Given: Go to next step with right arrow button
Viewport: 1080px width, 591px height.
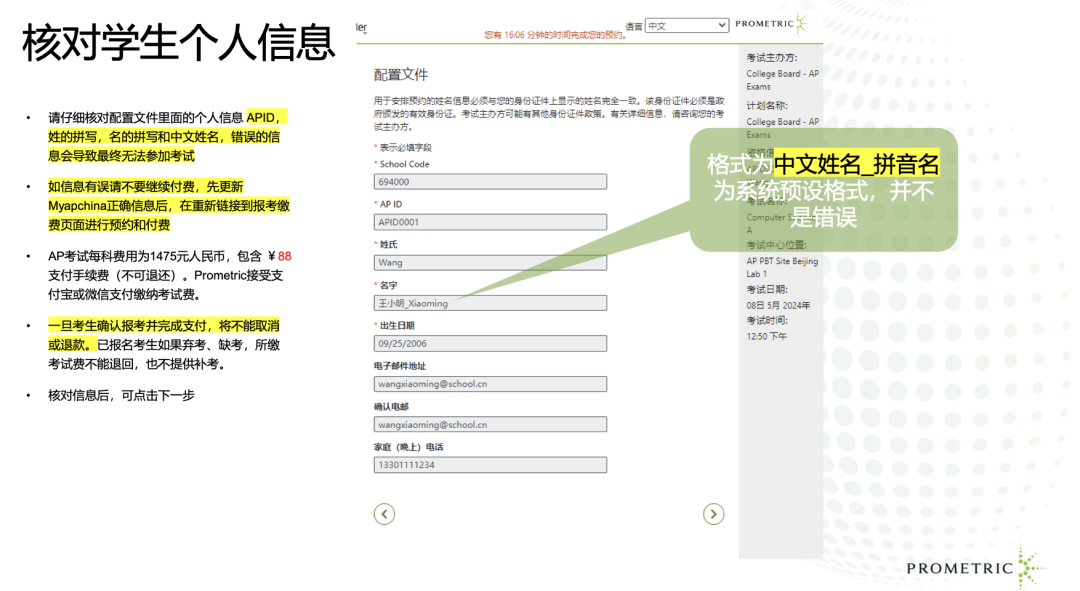Looking at the screenshot, I should (713, 514).
